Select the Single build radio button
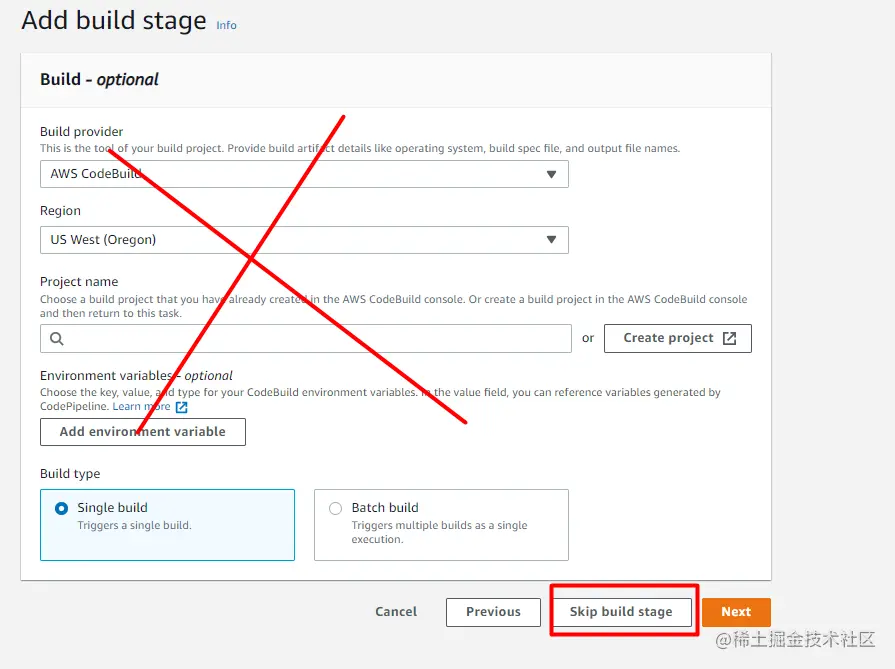This screenshot has width=895, height=669. coord(62,508)
